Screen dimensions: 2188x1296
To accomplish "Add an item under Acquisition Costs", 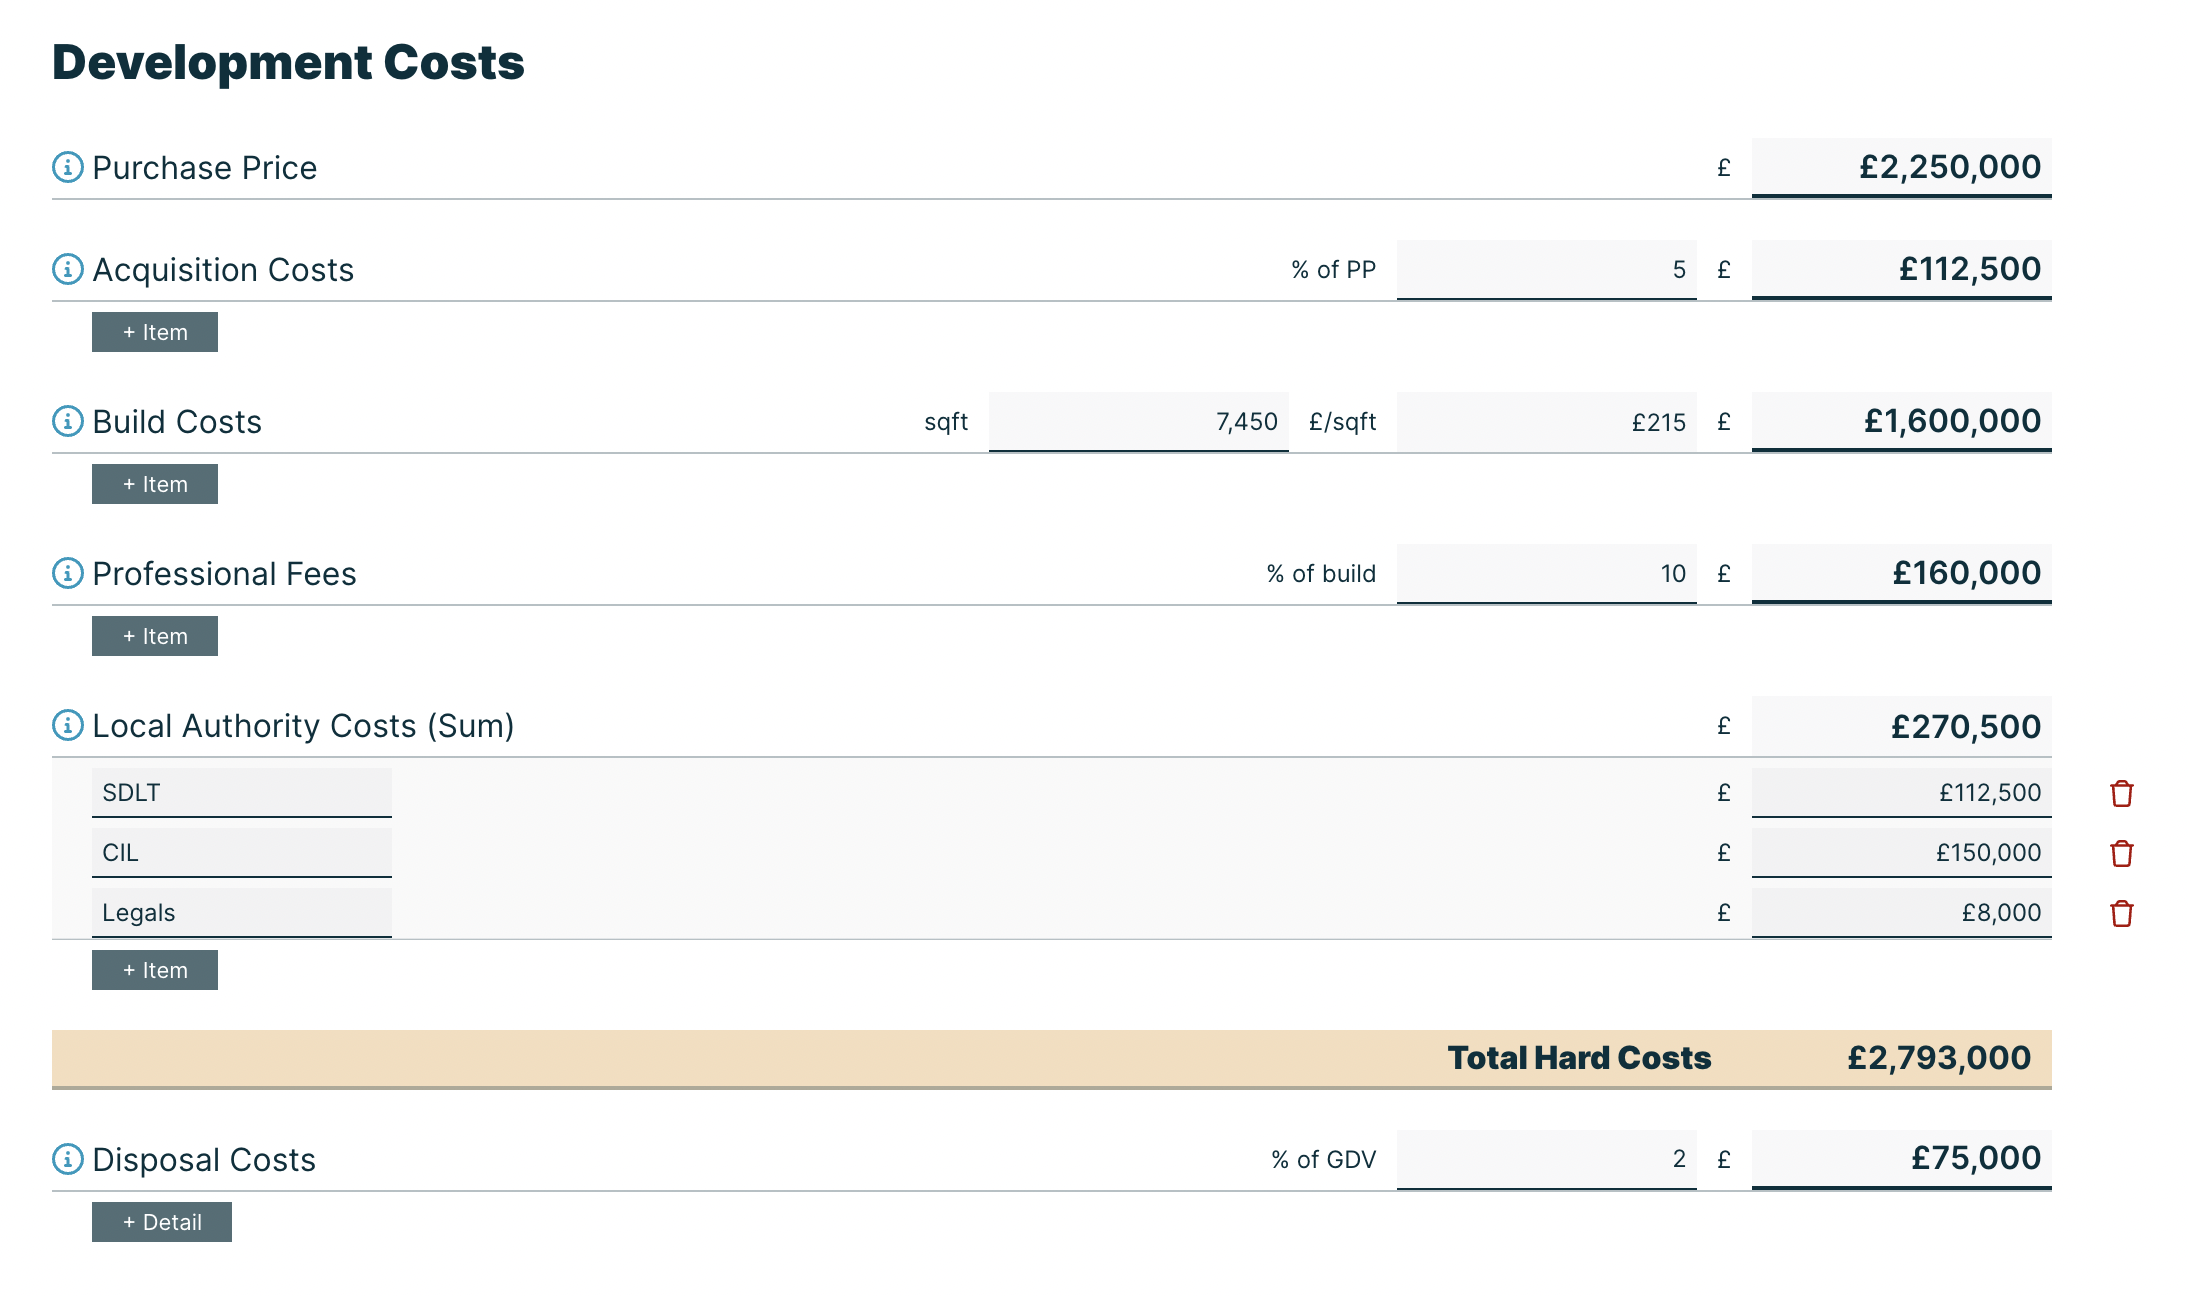I will [x=154, y=332].
